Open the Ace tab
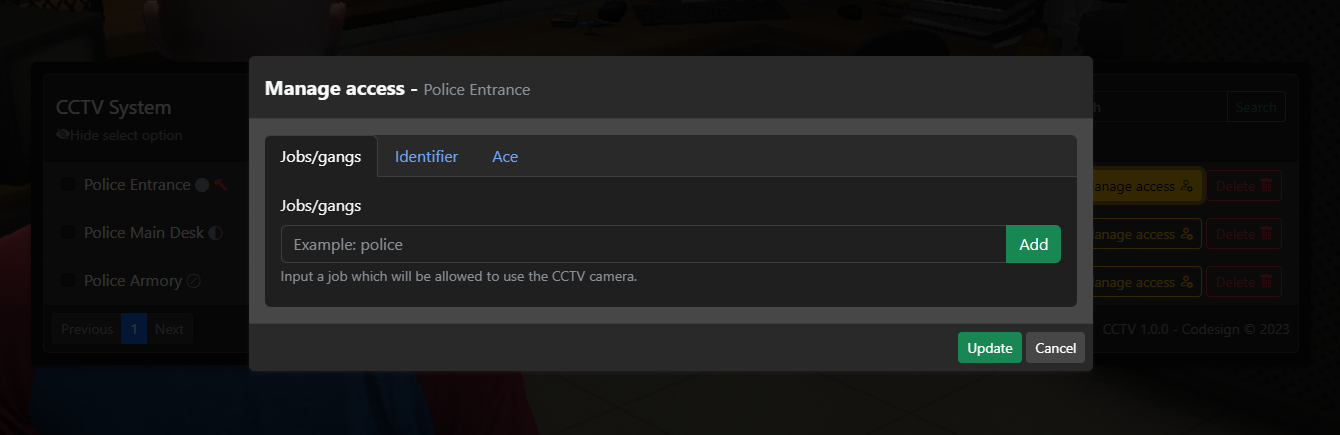Image resolution: width=1340 pixels, height=435 pixels. coord(505,157)
